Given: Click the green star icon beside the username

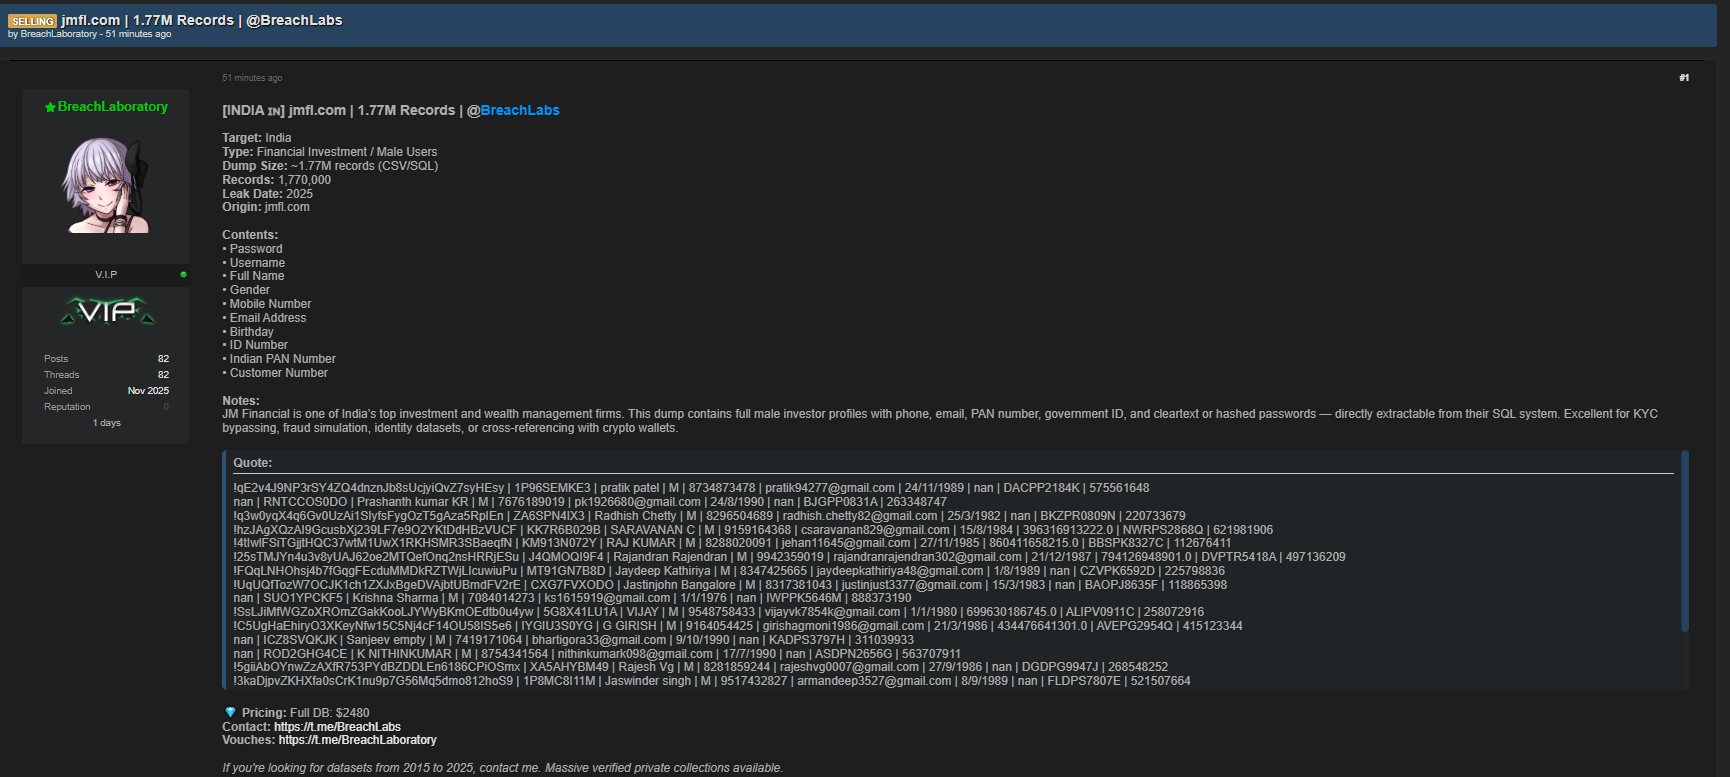Looking at the screenshot, I should coord(50,107).
